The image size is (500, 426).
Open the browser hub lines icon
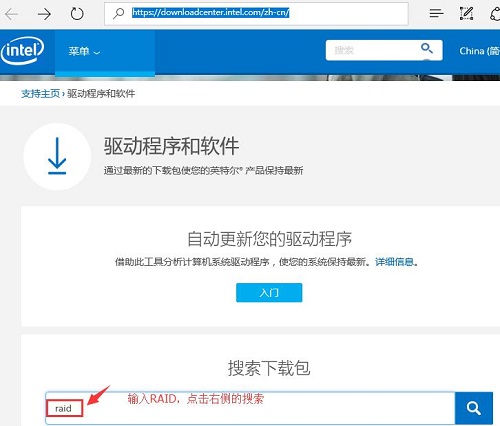436,13
